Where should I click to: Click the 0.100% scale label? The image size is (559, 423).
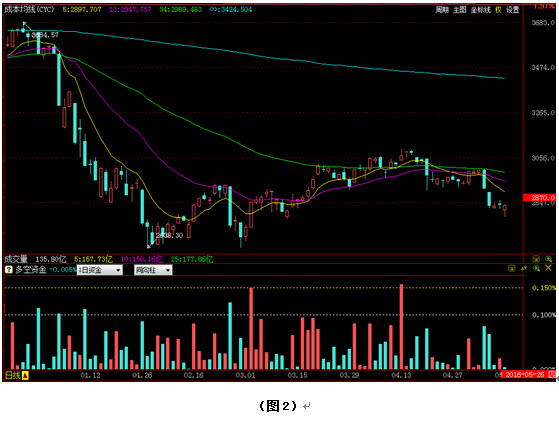pos(544,315)
